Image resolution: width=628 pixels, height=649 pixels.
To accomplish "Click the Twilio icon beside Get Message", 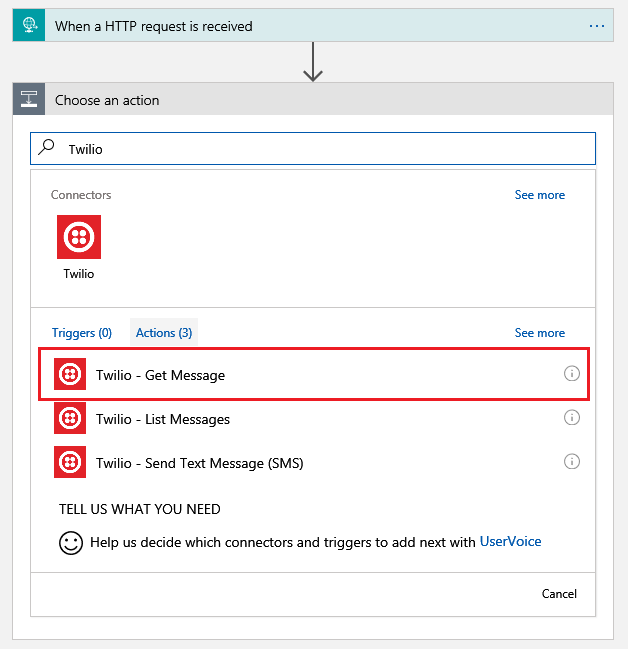I will coord(70,374).
